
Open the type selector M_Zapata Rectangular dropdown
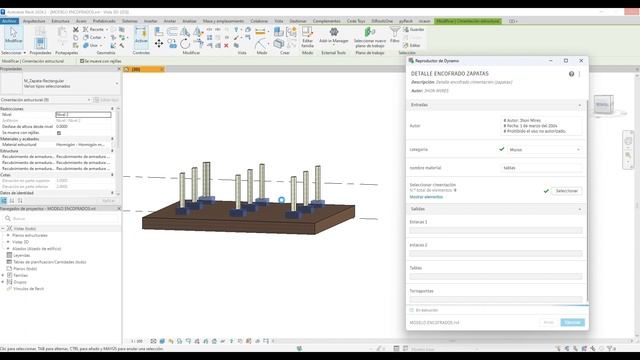(x=117, y=84)
